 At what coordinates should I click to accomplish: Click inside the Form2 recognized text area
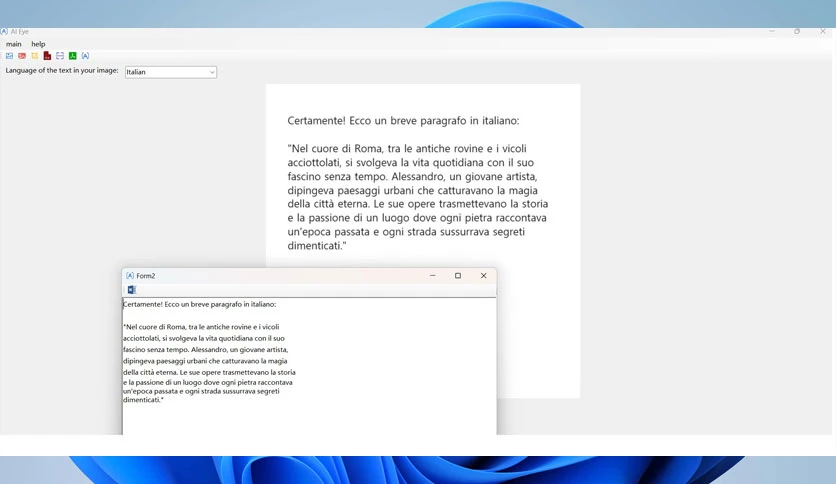pos(309,366)
